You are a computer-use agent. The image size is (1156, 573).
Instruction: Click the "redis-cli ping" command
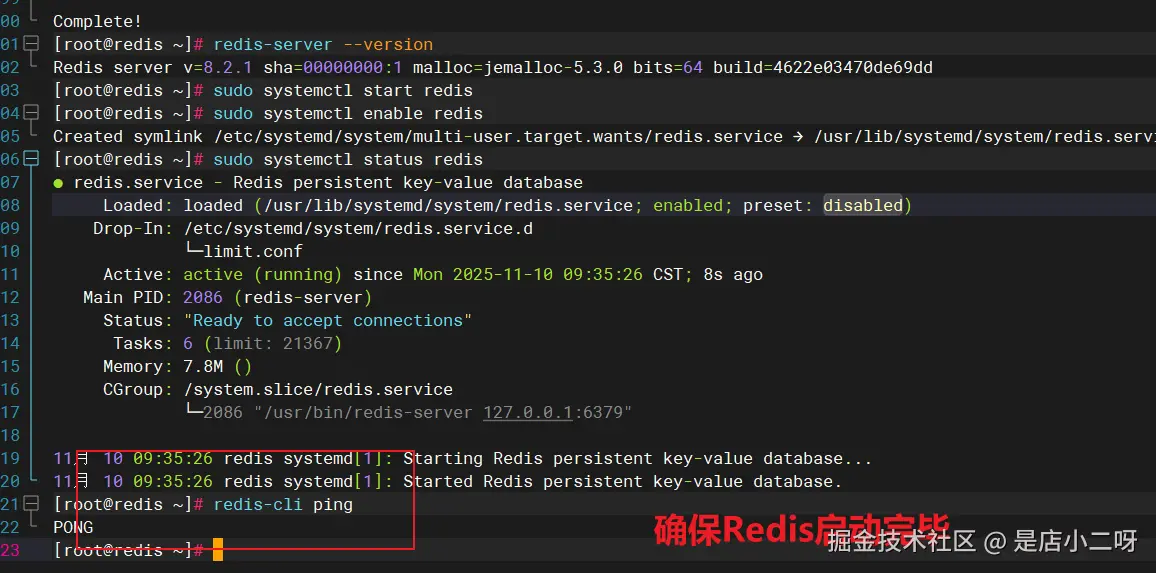click(283, 504)
